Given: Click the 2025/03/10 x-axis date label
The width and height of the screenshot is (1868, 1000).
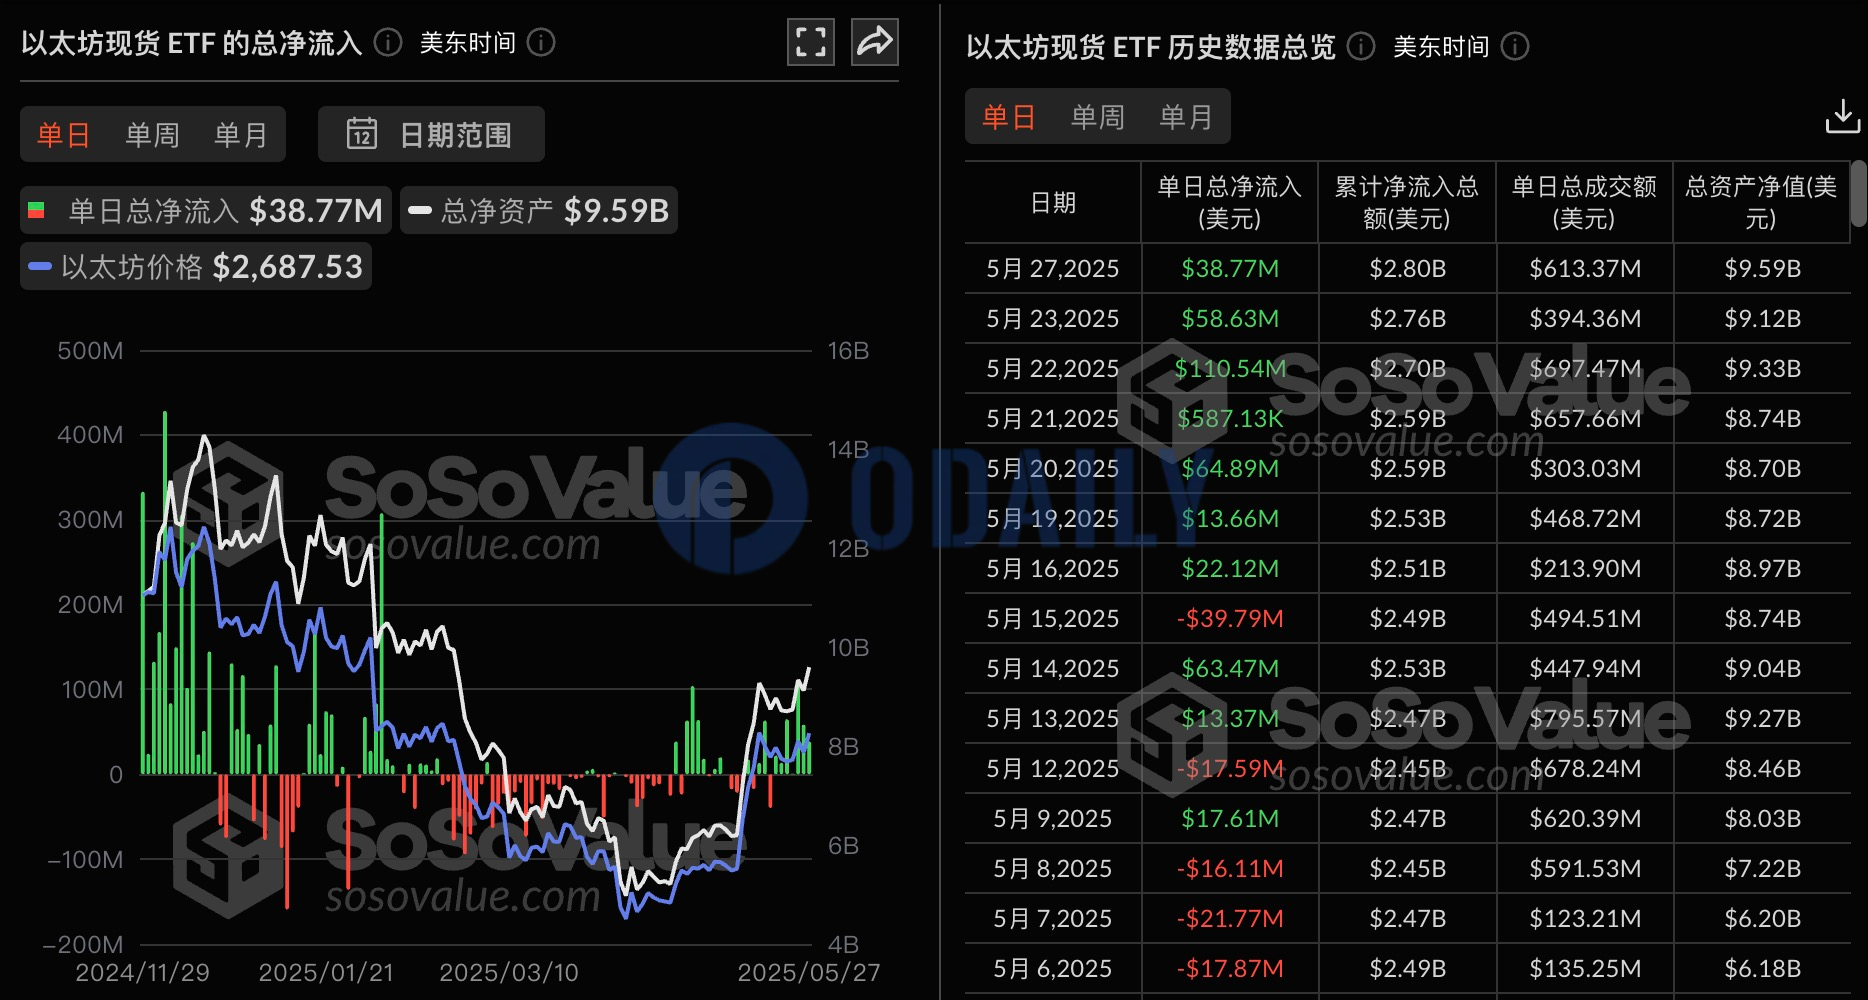Looking at the screenshot, I should [x=509, y=972].
